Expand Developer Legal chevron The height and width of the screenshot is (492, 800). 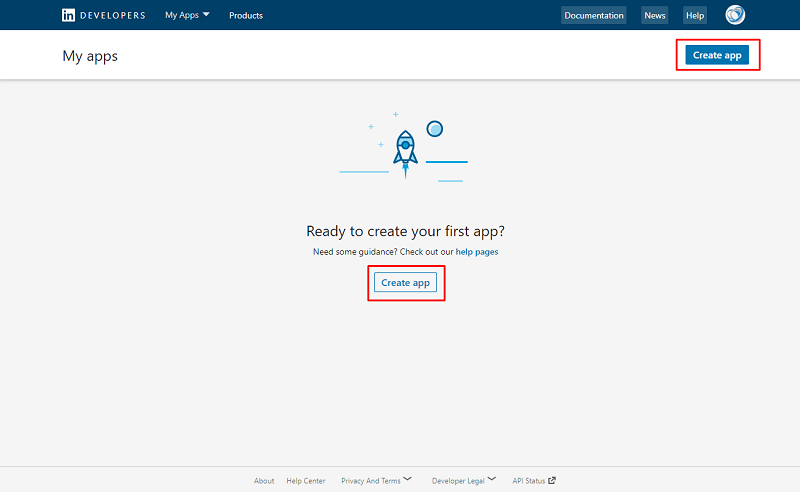click(x=491, y=479)
